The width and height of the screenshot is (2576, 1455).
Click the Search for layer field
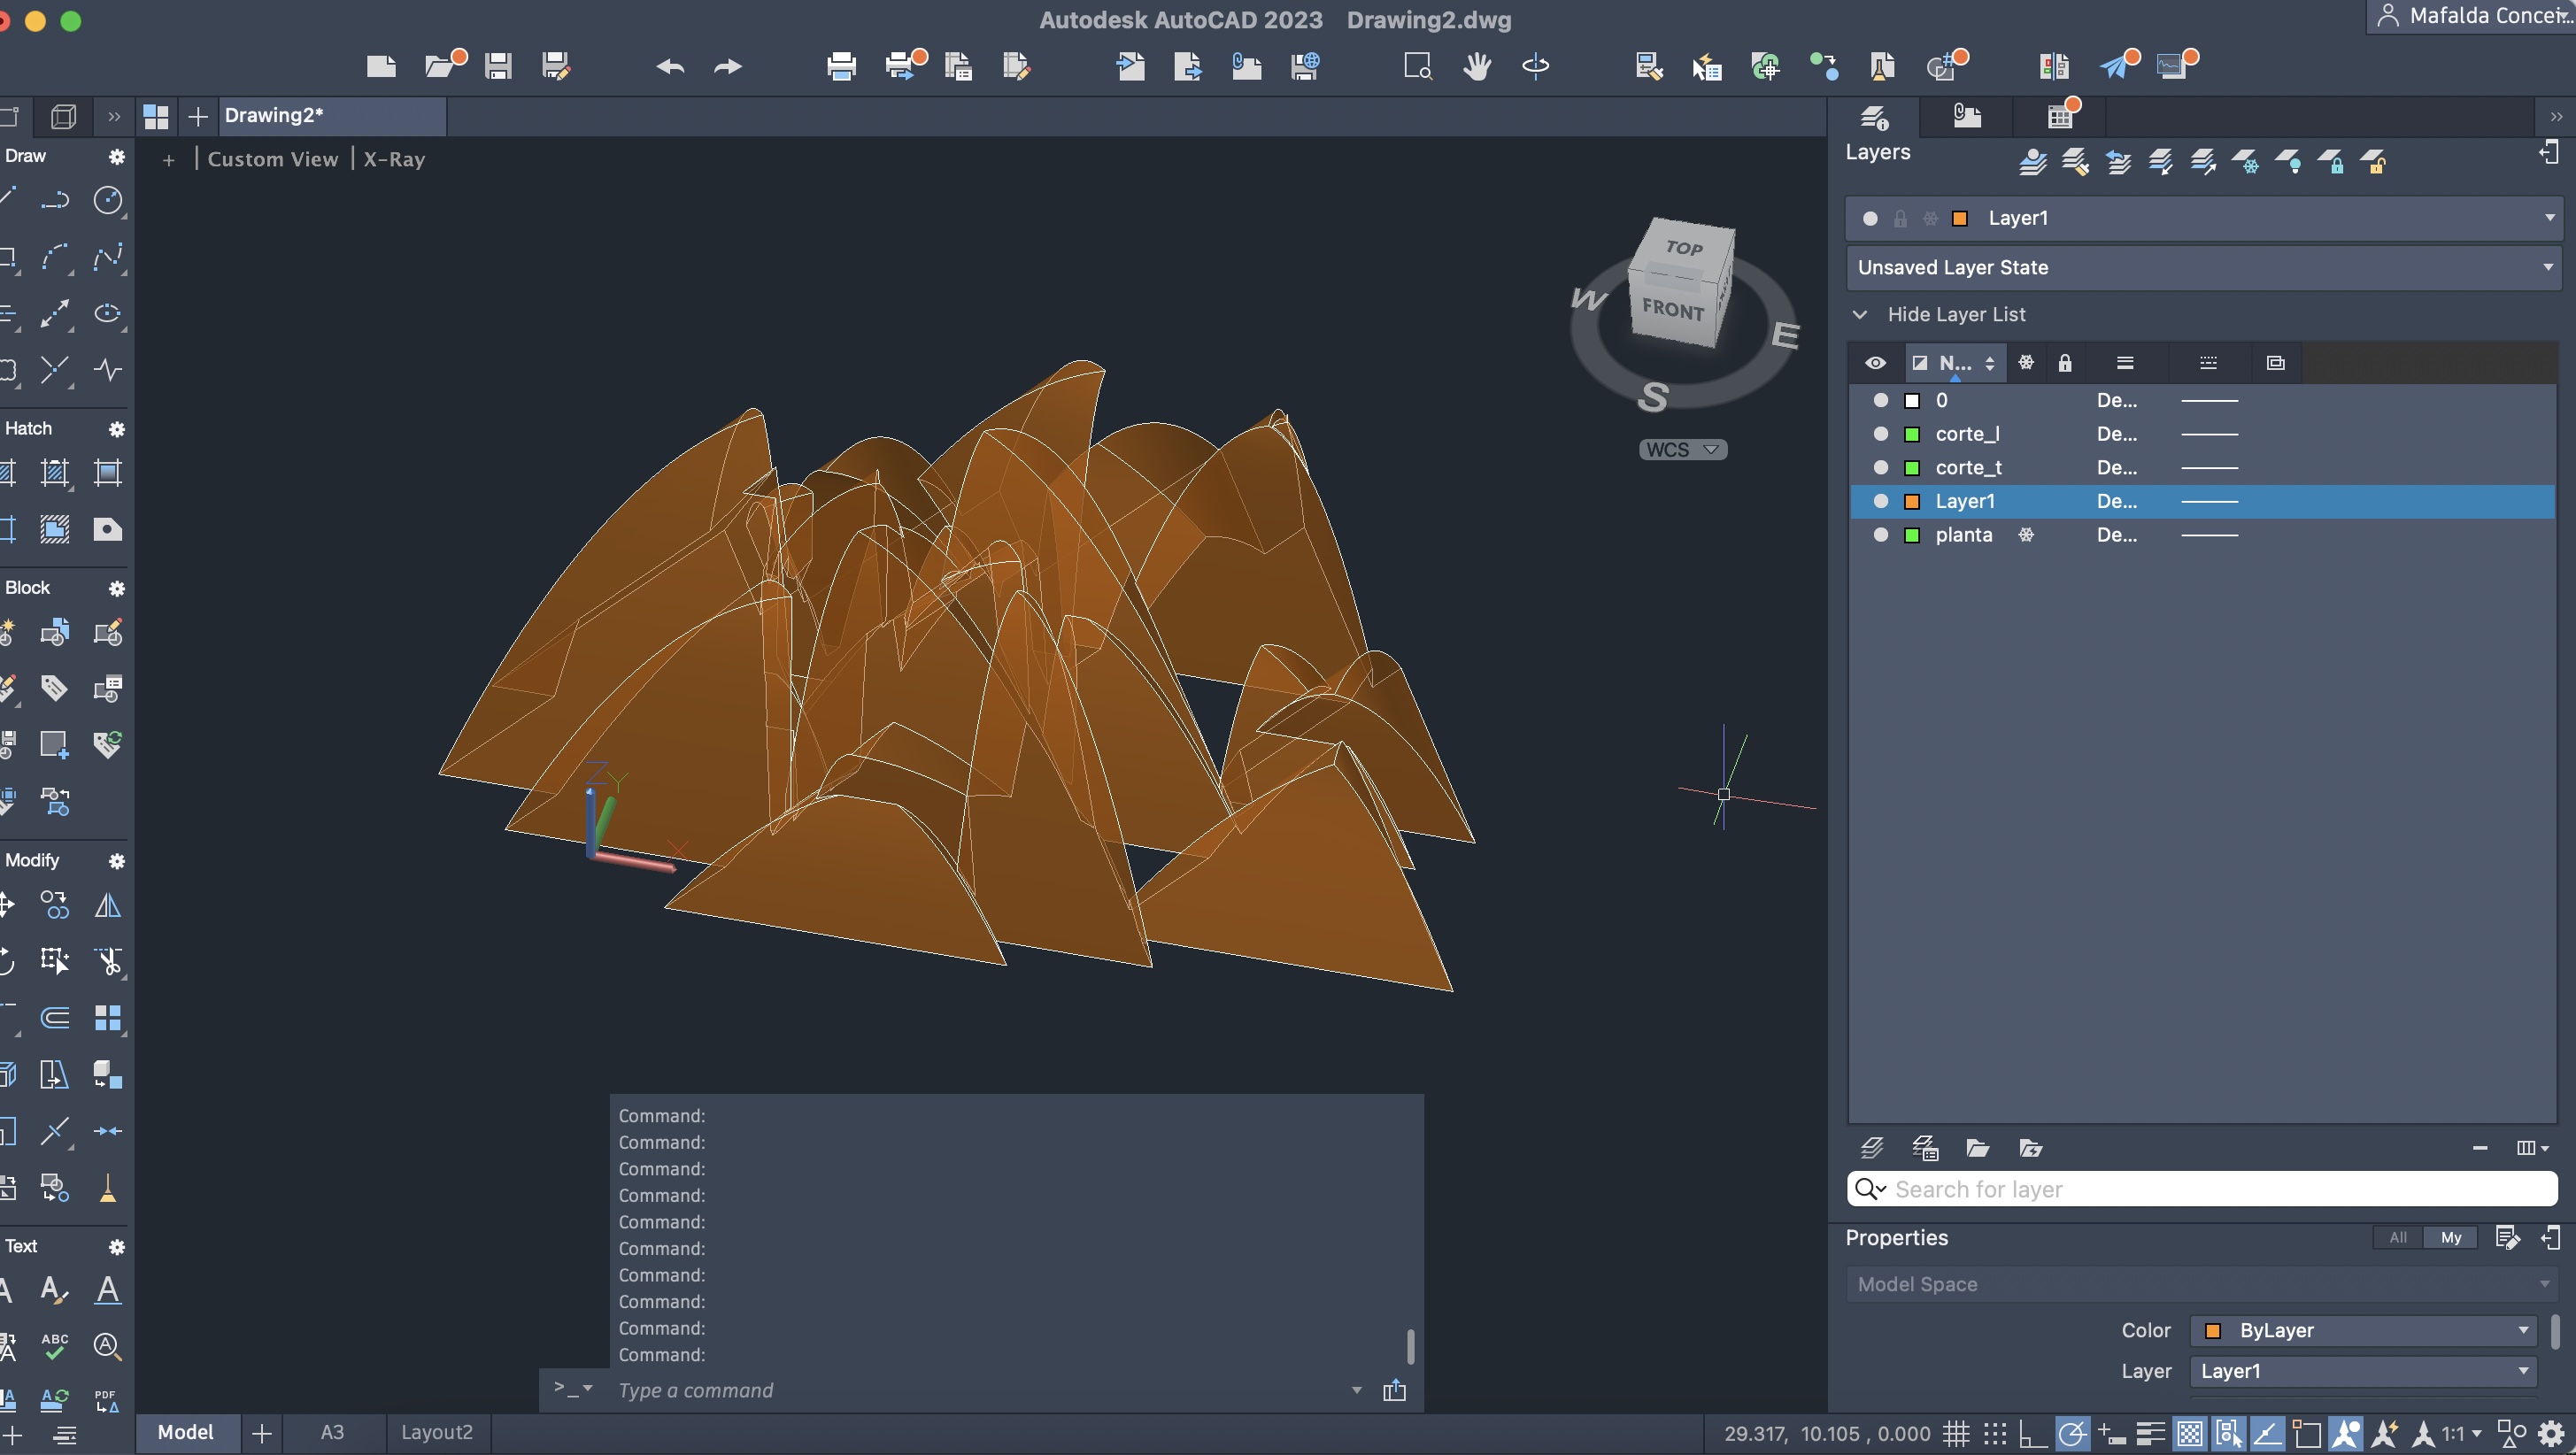pyautogui.click(x=2200, y=1189)
